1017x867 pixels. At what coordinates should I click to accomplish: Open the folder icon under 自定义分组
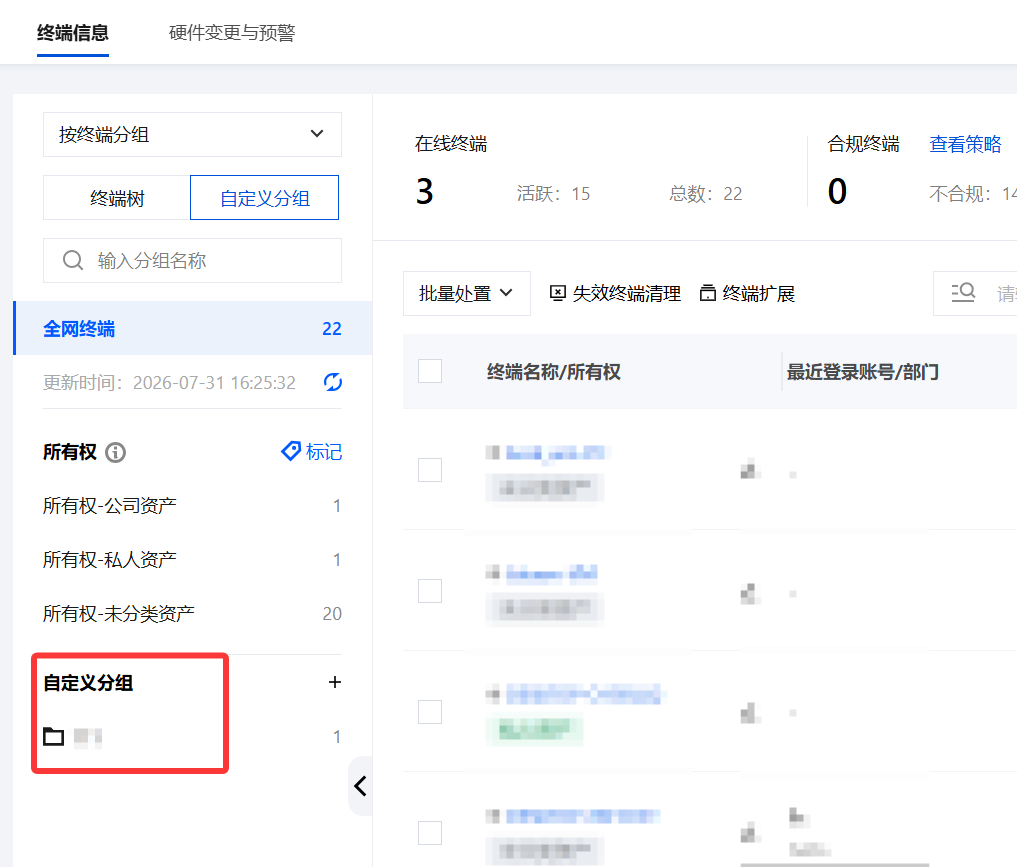[x=53, y=737]
